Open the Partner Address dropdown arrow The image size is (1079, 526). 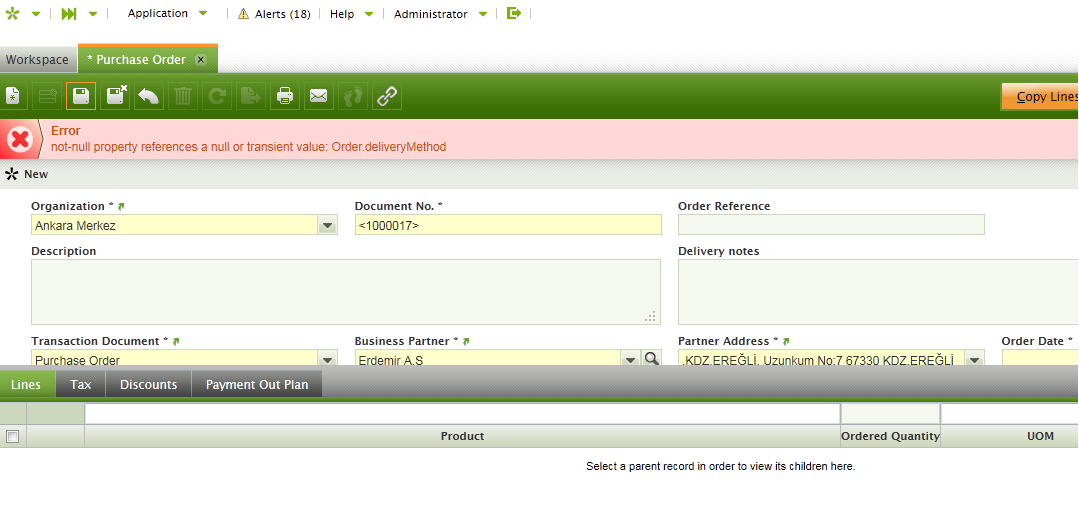[x=974, y=359]
